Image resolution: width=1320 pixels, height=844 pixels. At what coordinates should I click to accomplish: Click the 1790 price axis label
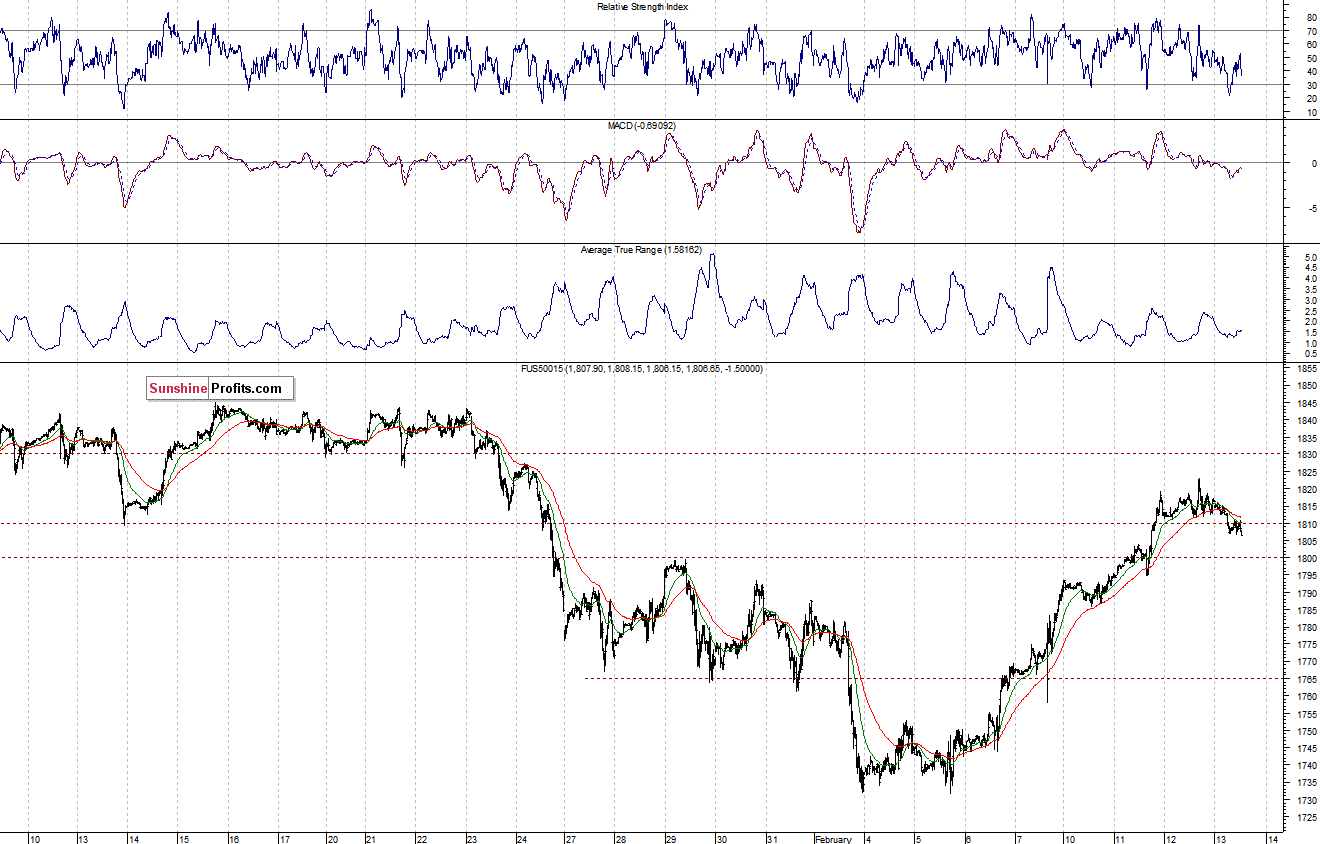(x=1306, y=593)
